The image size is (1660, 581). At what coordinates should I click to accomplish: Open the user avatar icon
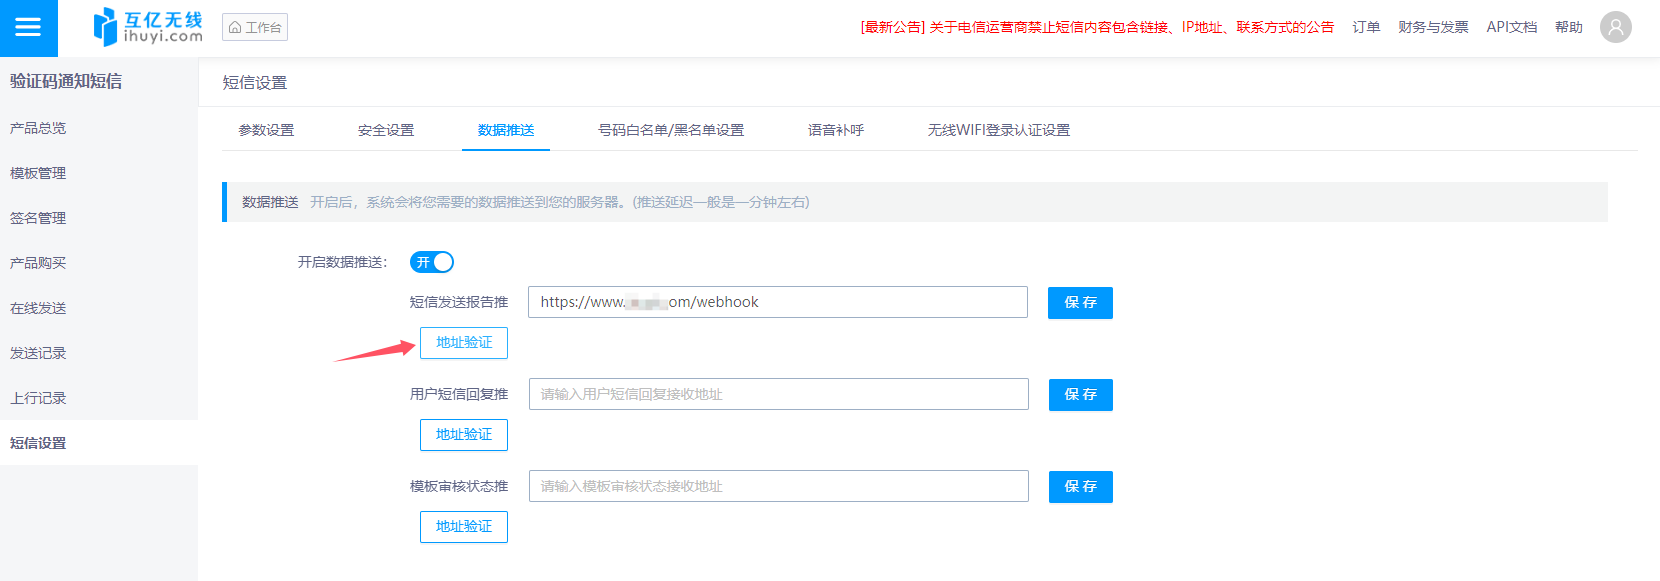pyautogui.click(x=1615, y=27)
